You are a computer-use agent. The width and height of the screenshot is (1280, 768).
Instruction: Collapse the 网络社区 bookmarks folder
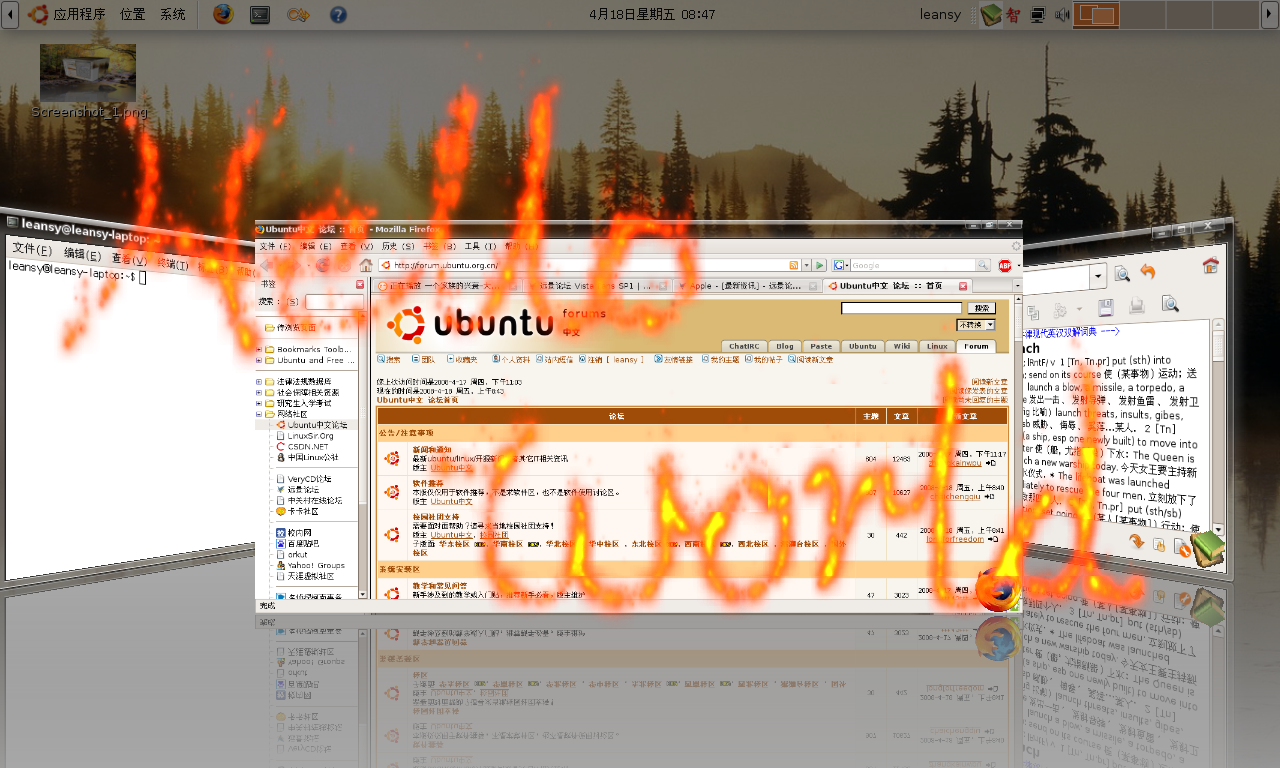(x=259, y=414)
